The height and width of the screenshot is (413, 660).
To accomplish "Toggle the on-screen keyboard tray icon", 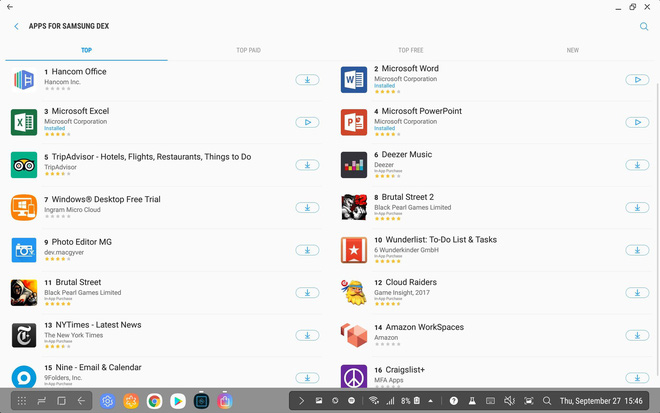I will pos(490,401).
